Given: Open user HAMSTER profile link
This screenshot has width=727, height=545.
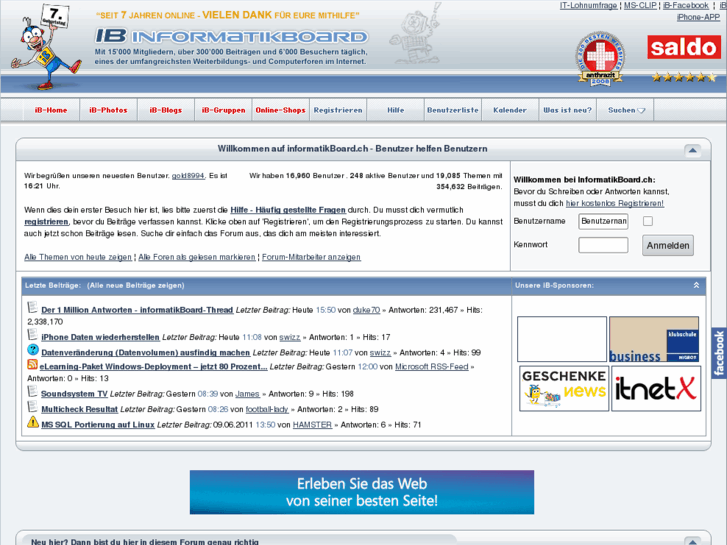Looking at the screenshot, I should [312, 424].
